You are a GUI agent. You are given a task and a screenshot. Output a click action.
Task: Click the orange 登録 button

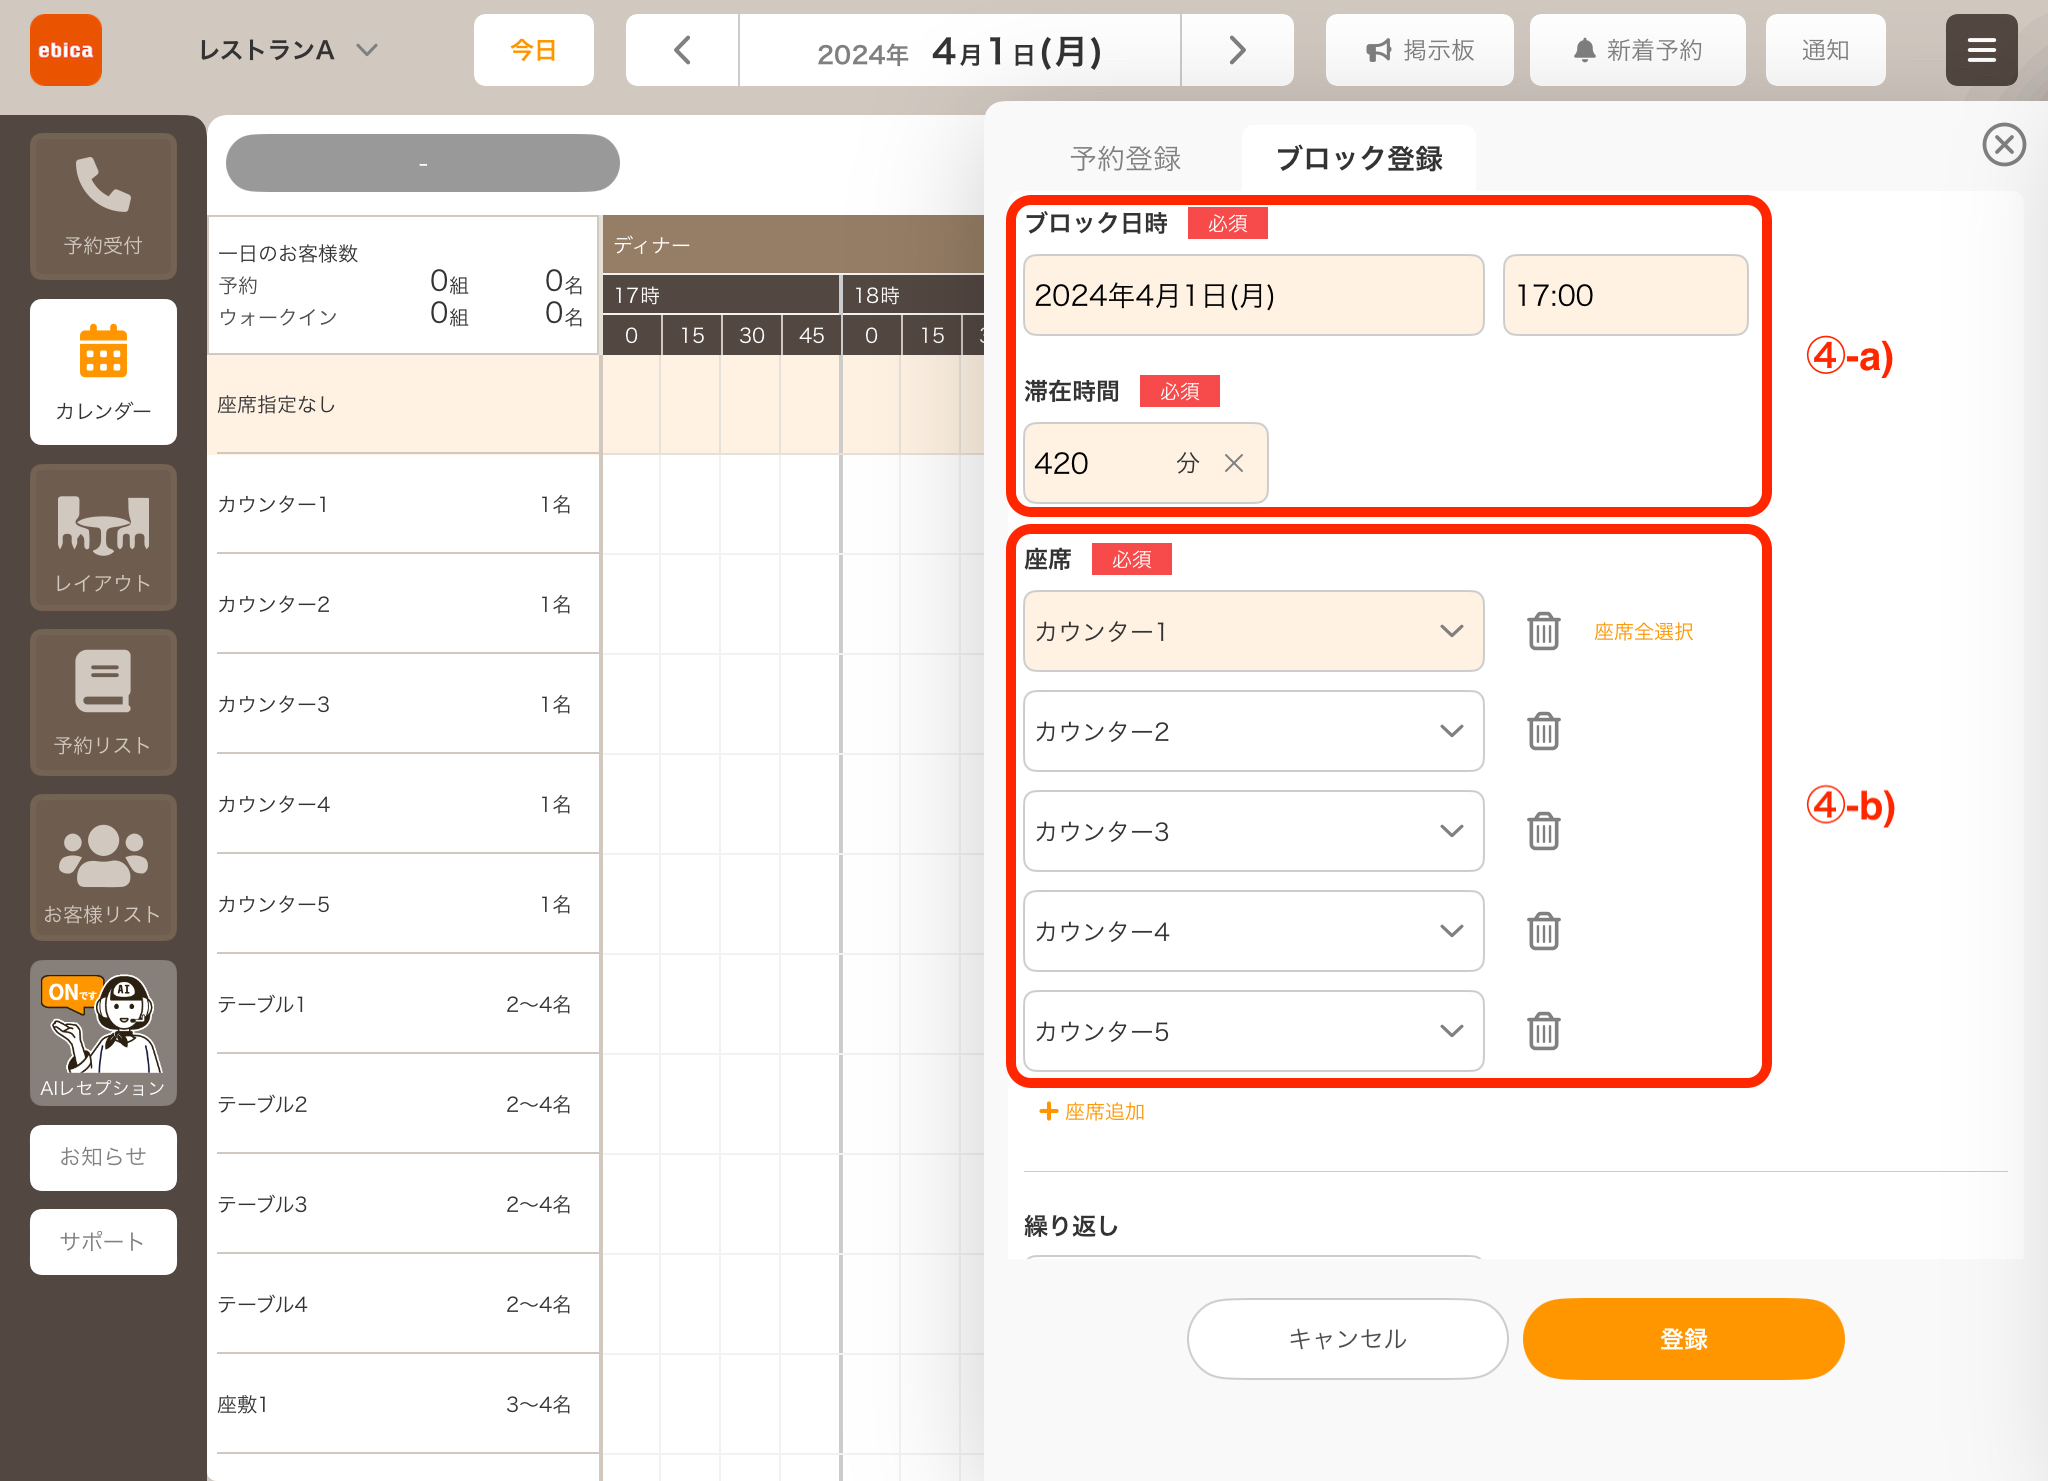(1683, 1338)
